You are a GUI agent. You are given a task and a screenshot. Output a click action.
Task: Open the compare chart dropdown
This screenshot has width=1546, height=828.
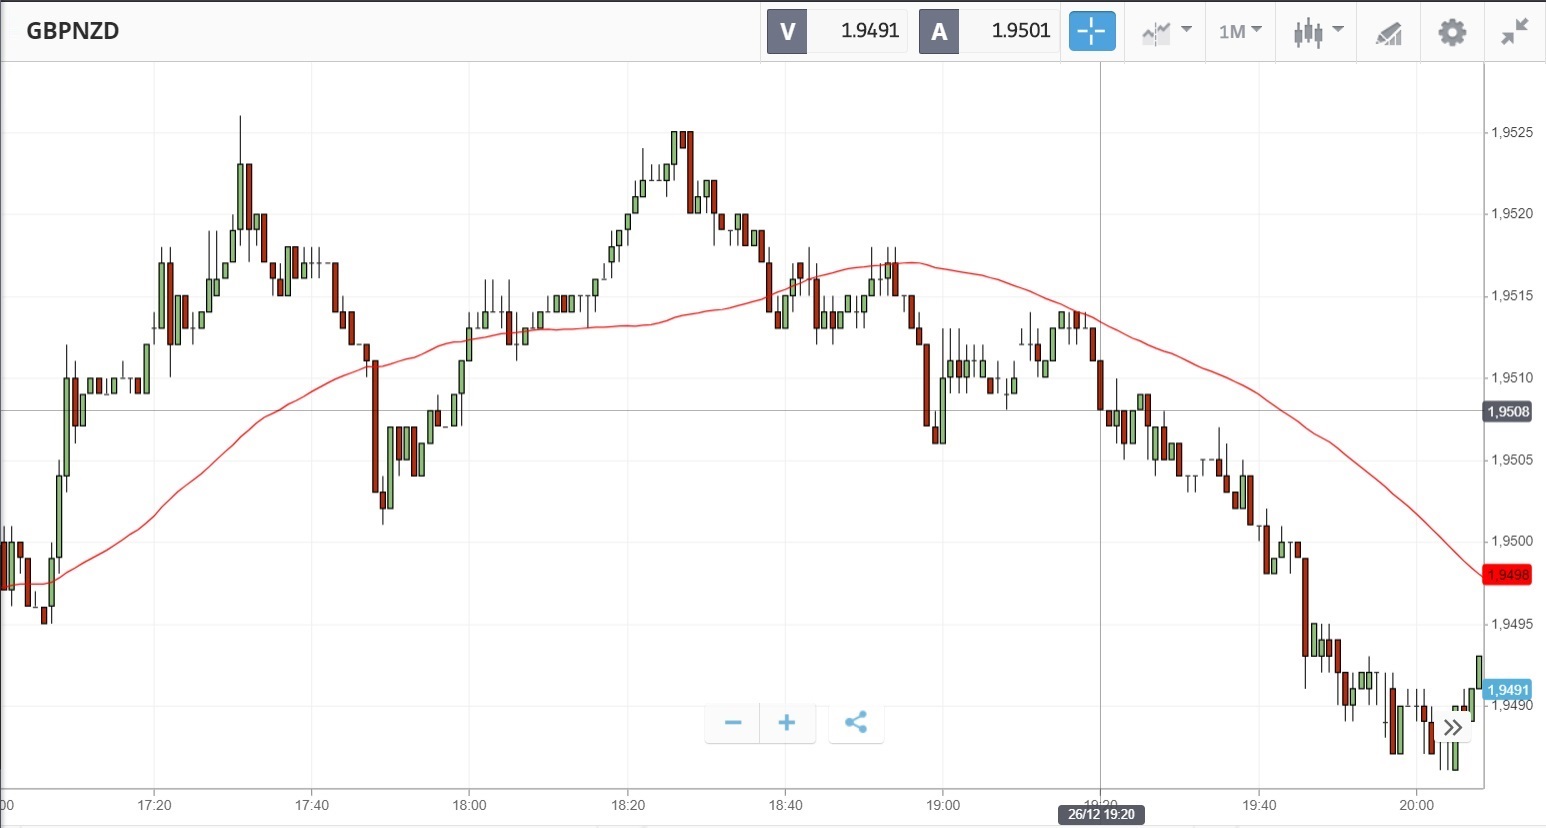1166,32
